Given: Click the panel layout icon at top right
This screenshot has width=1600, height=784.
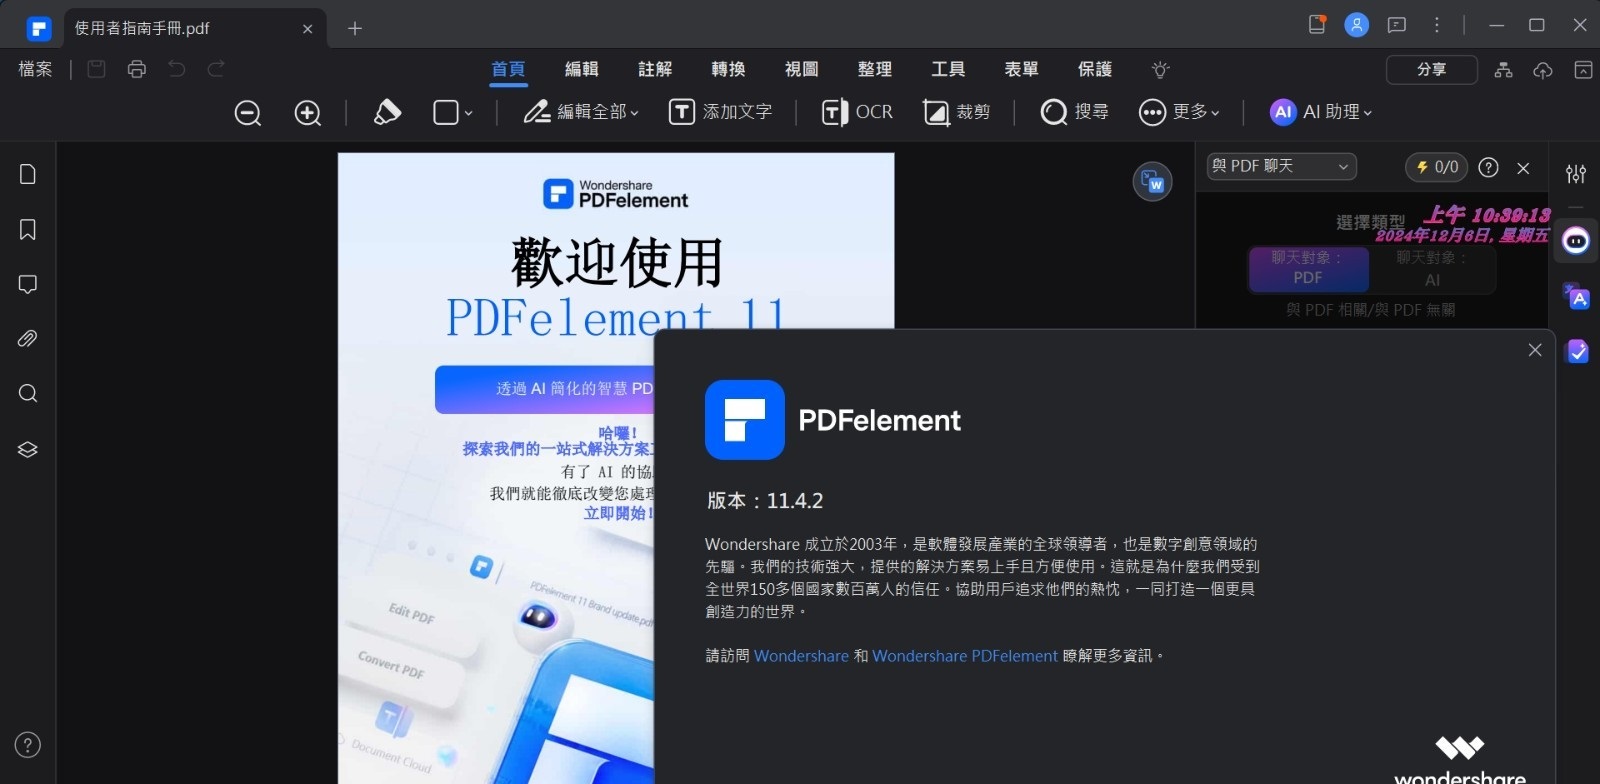Looking at the screenshot, I should (x=1583, y=70).
